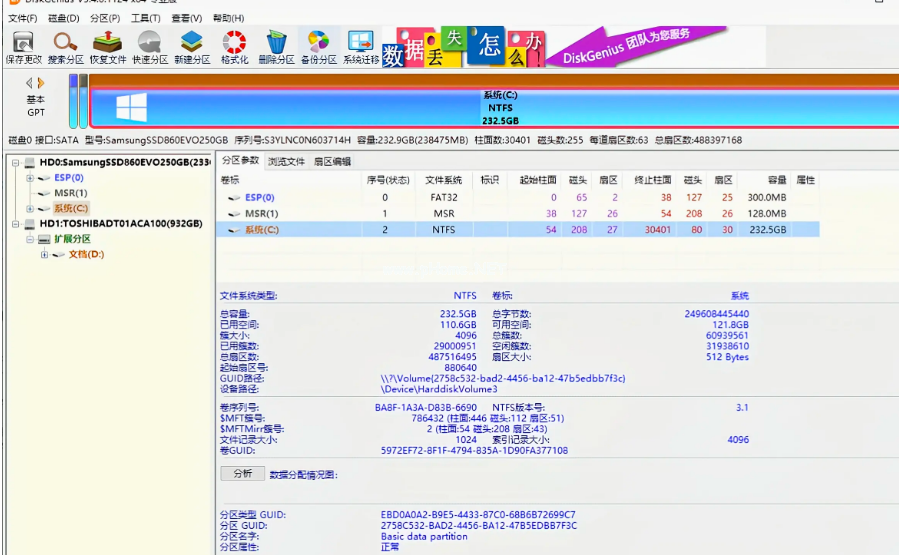Viewport: 899px width, 555px height.
Task: Click the 恢复文件 (Recover Files) icon
Action: 107,46
